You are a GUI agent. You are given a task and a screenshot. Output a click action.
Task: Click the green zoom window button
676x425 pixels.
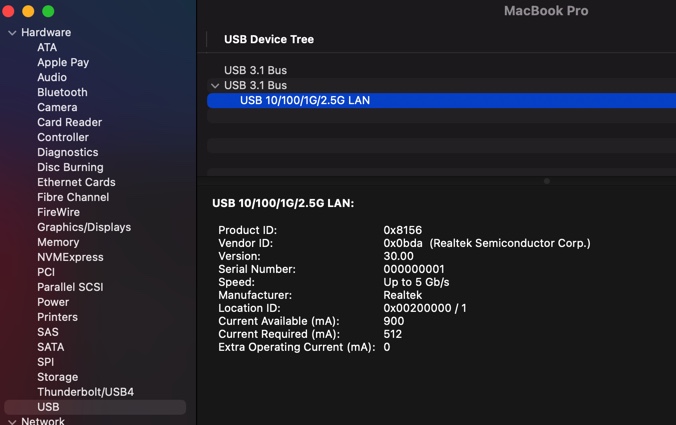(46, 11)
